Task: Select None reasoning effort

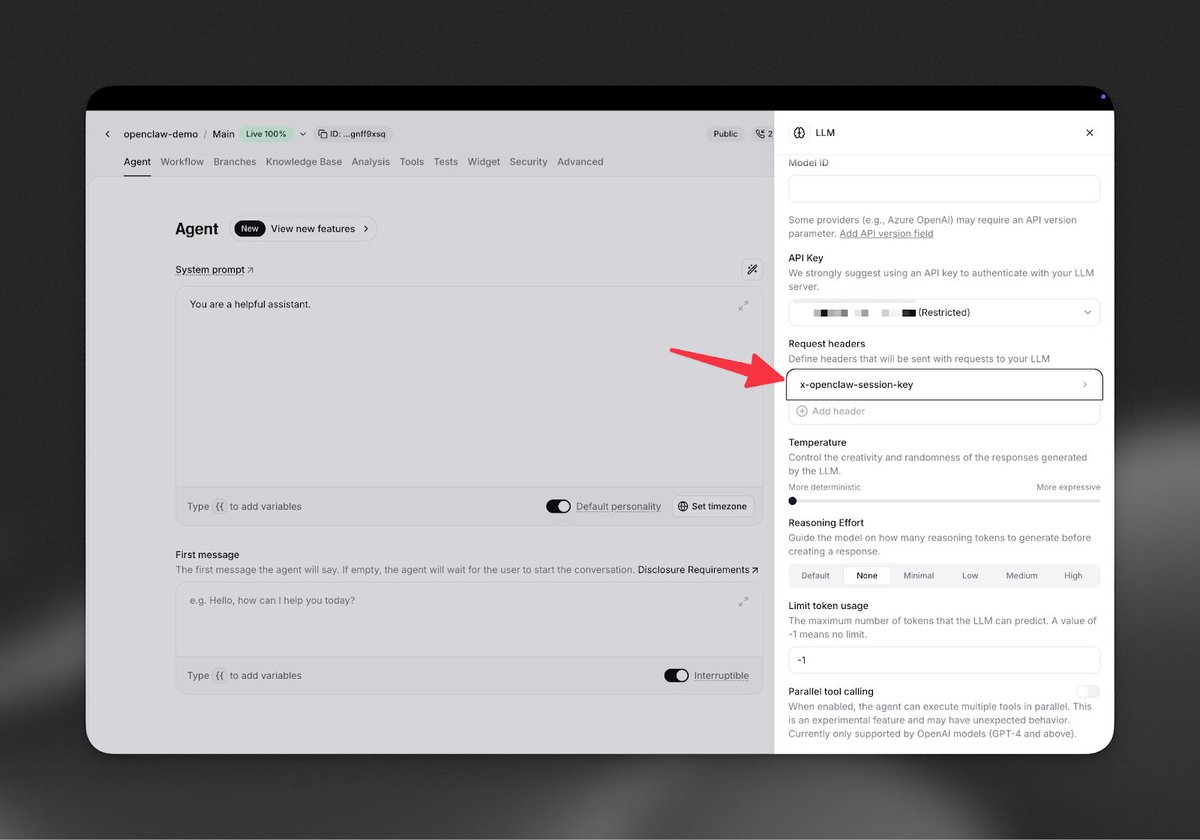Action: [x=867, y=576]
